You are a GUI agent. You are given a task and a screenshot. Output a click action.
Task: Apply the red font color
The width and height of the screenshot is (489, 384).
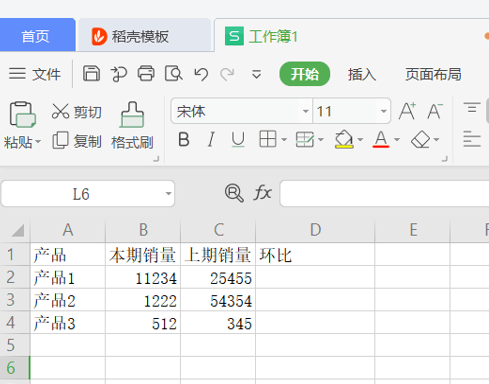click(381, 139)
